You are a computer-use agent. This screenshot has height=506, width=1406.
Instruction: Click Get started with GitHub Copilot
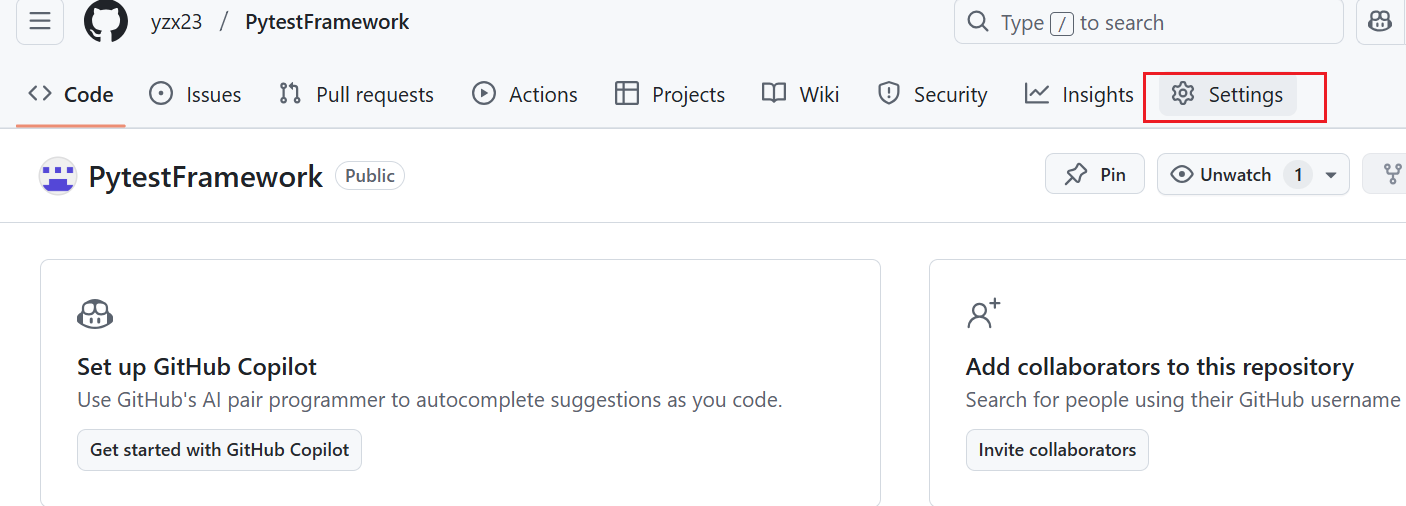click(x=219, y=450)
